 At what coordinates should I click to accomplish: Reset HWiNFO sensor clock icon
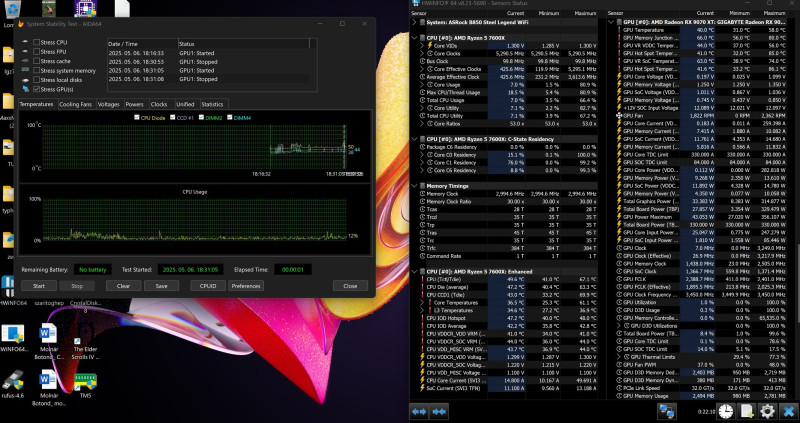(726, 411)
